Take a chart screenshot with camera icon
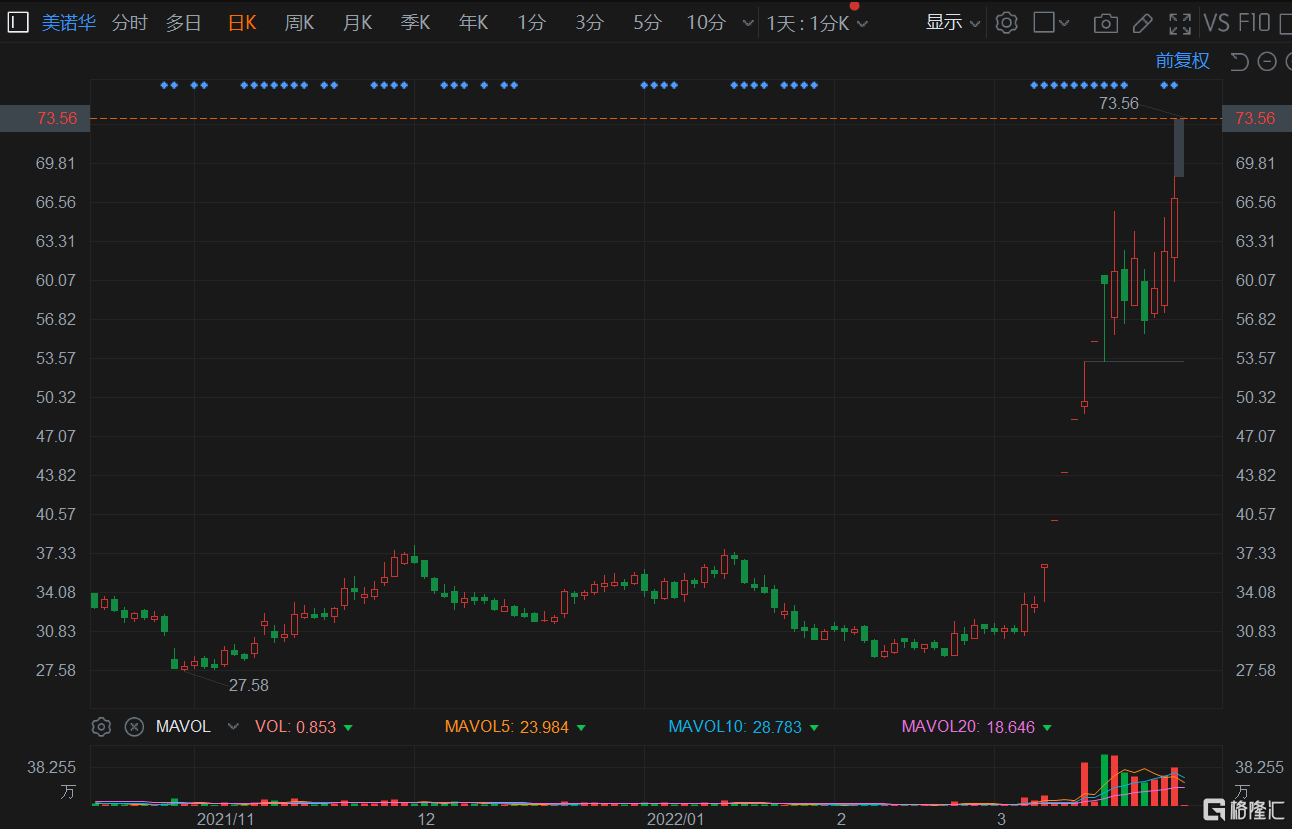This screenshot has height=829, width=1292. coord(1105,22)
